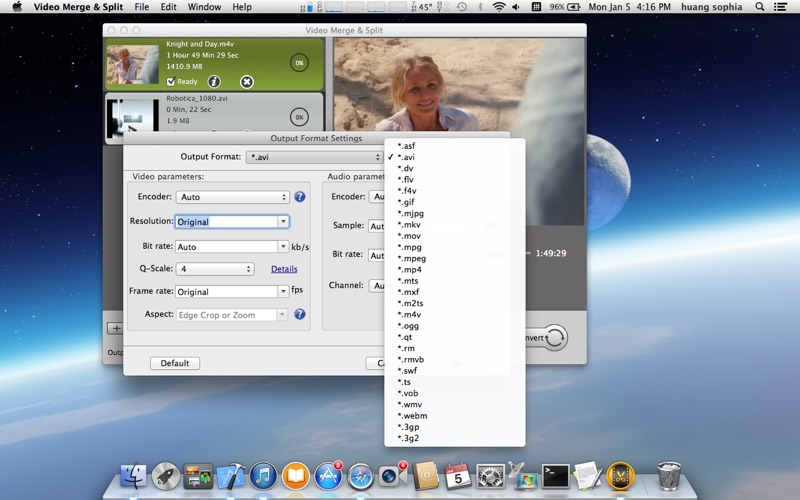The width and height of the screenshot is (800, 500).
Task: Open the Q-Scale Details link
Action: 284,269
